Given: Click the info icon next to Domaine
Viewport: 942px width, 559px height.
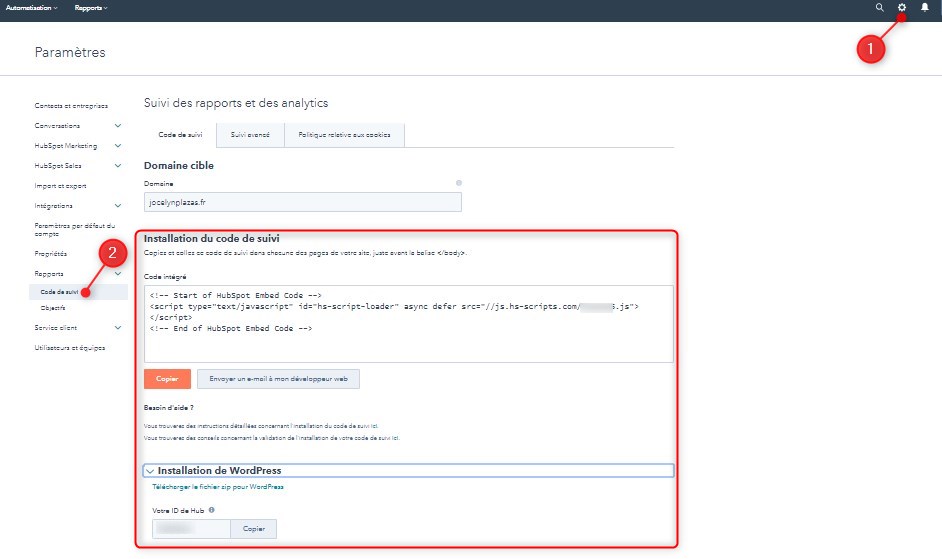Looking at the screenshot, I should (458, 183).
